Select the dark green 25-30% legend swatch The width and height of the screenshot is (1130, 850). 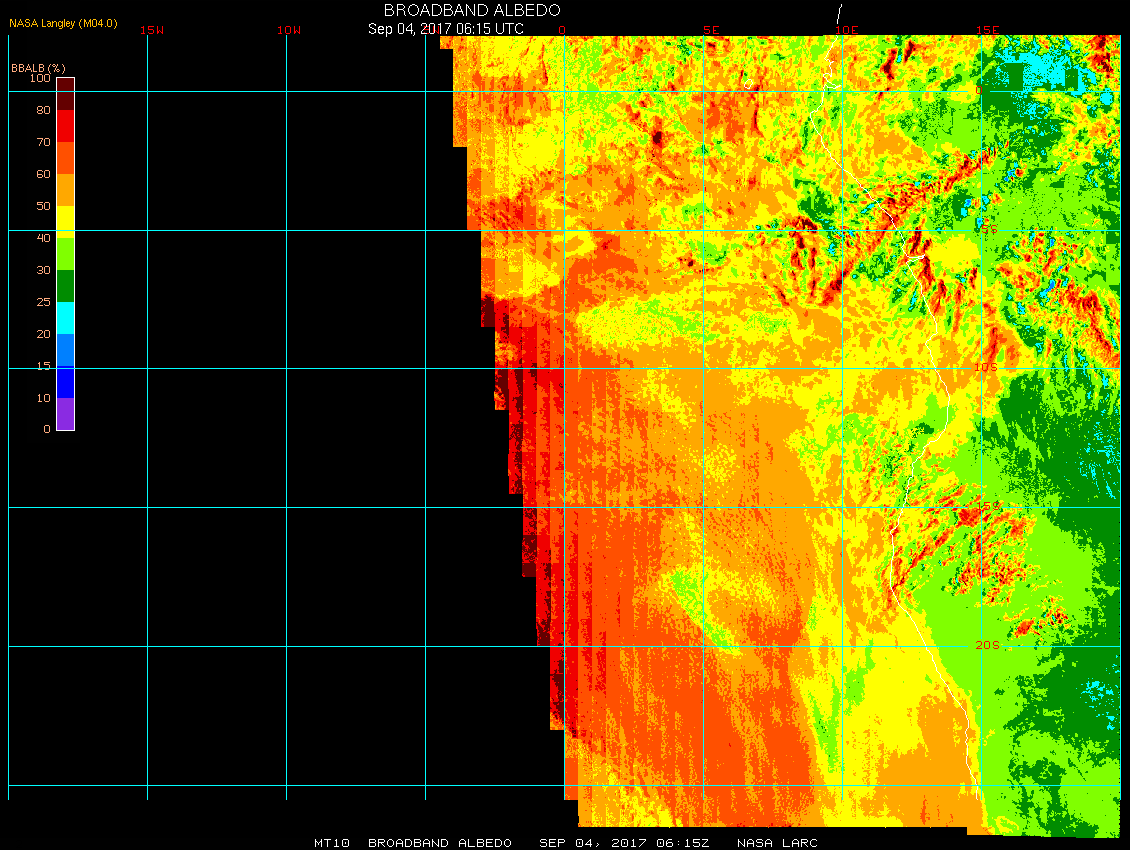[65, 286]
